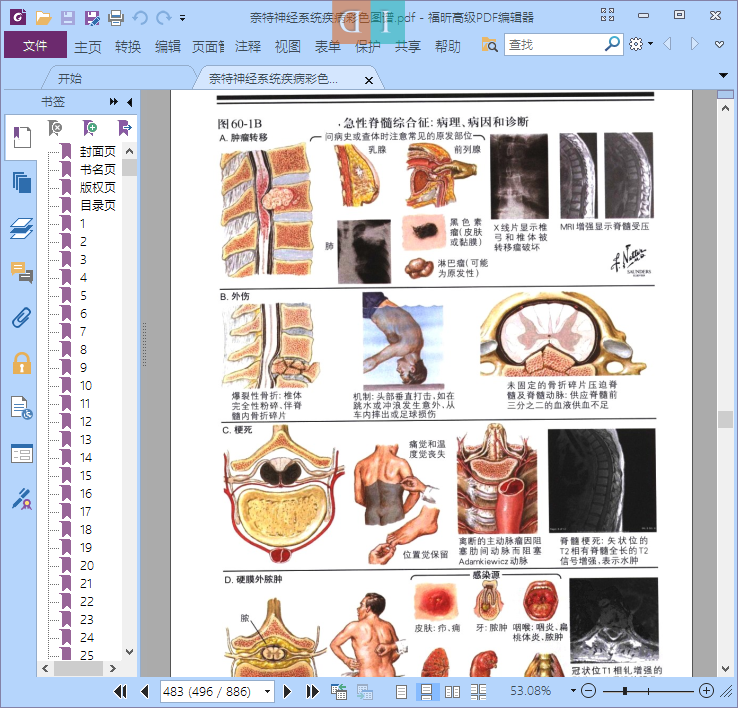Viewport: 738px width, 708px height.
Task: Click the bookmark panel scroll right arrow
Action: click(x=112, y=668)
